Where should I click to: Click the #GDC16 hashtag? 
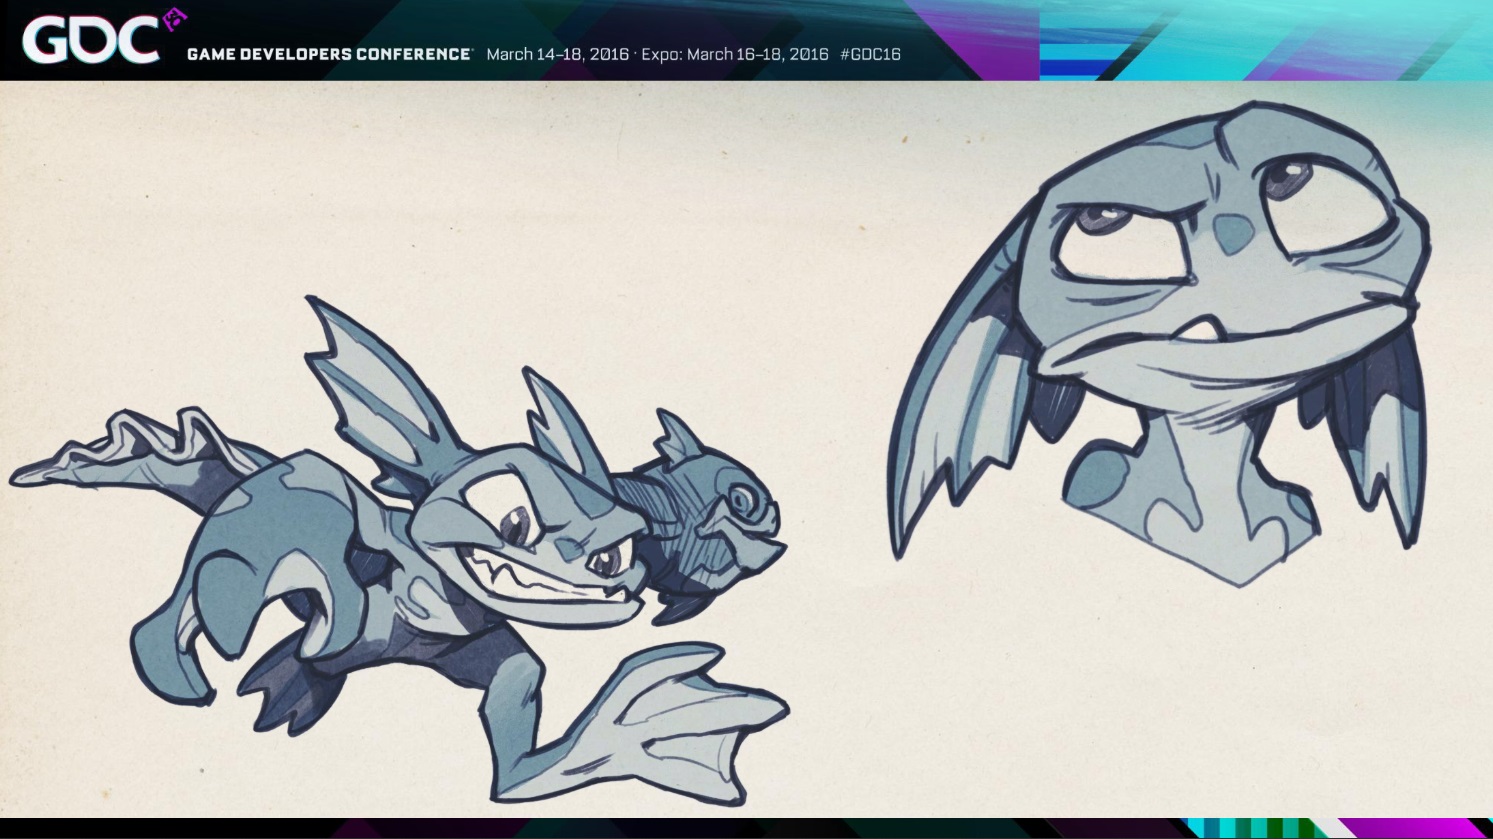pos(870,54)
